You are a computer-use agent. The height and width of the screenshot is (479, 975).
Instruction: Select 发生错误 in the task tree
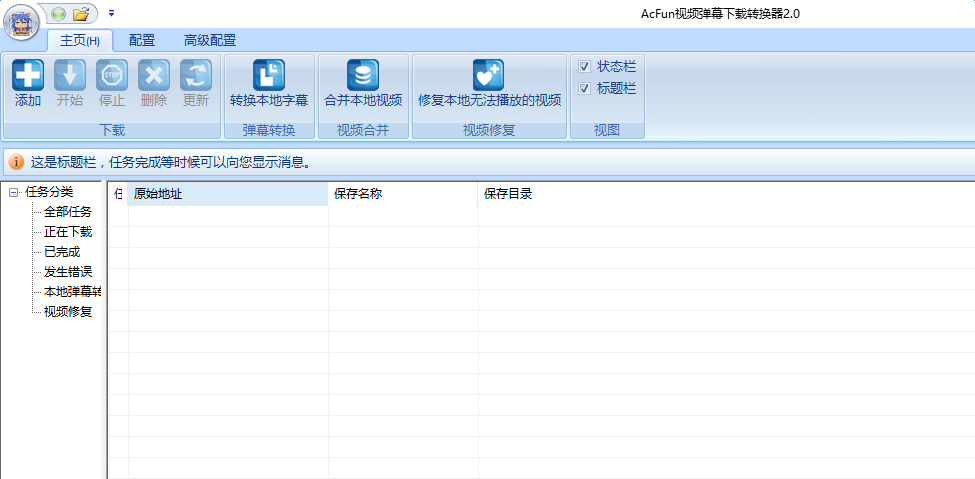[x=68, y=272]
